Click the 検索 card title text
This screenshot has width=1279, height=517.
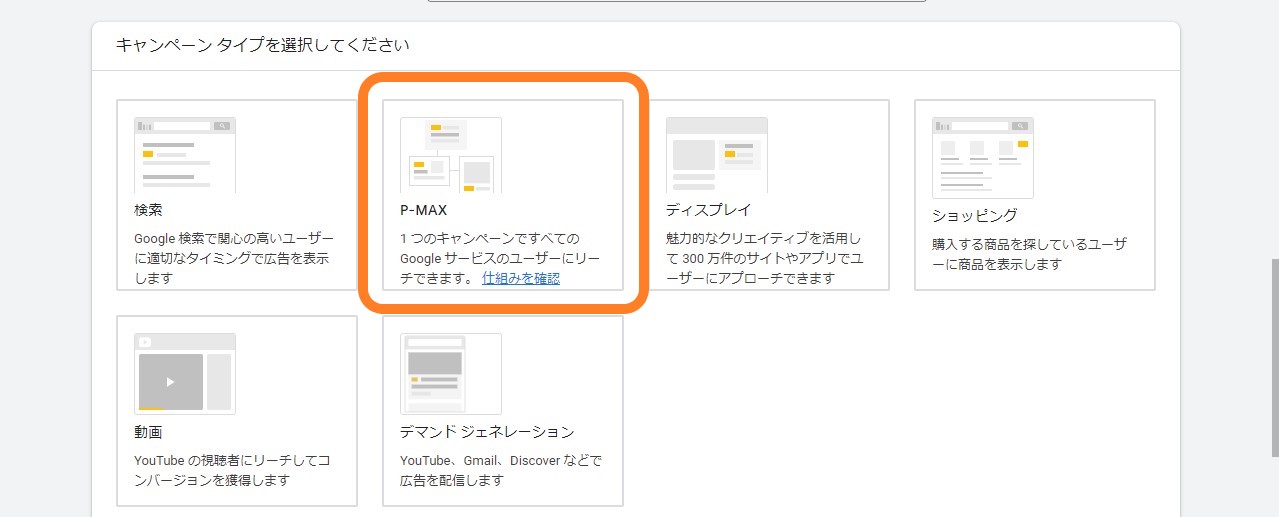pyautogui.click(x=148, y=210)
